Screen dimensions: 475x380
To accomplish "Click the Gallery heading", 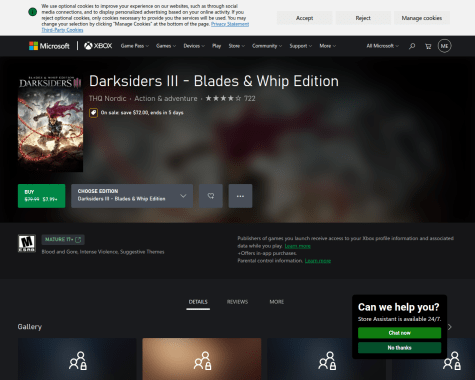I will pos(30,327).
